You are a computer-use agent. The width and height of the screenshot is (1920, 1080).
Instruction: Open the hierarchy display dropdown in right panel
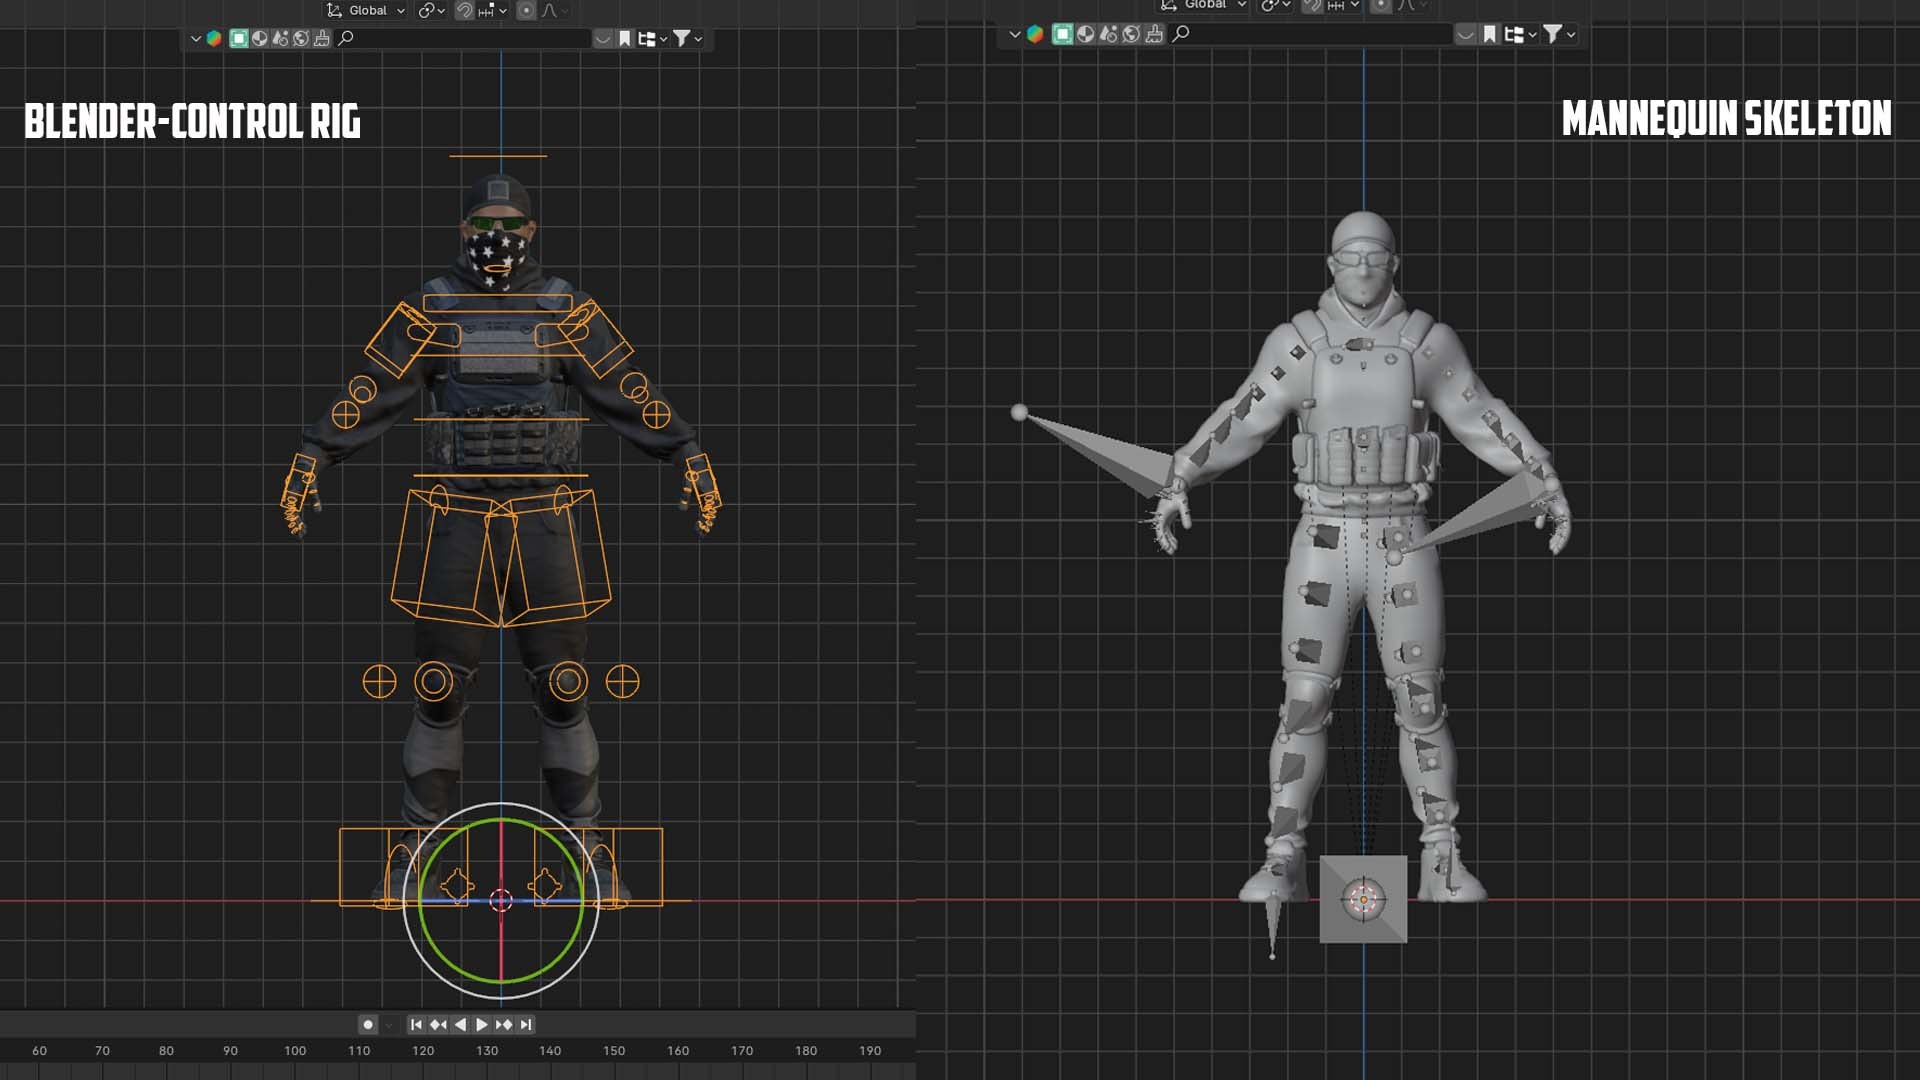[1520, 34]
